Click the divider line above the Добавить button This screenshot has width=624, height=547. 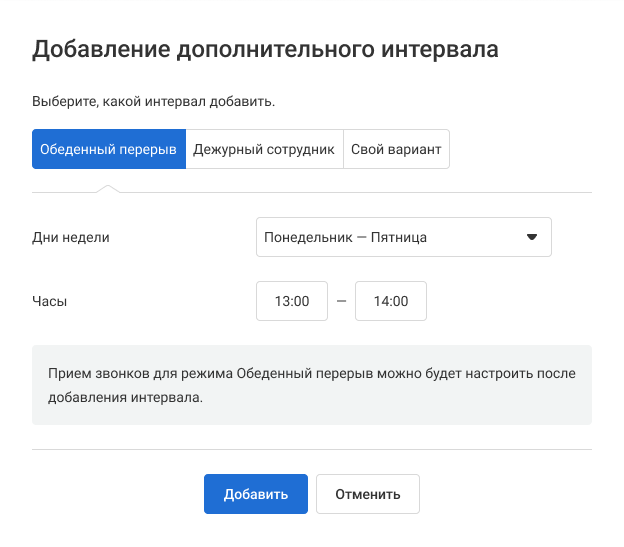[x=311, y=450]
